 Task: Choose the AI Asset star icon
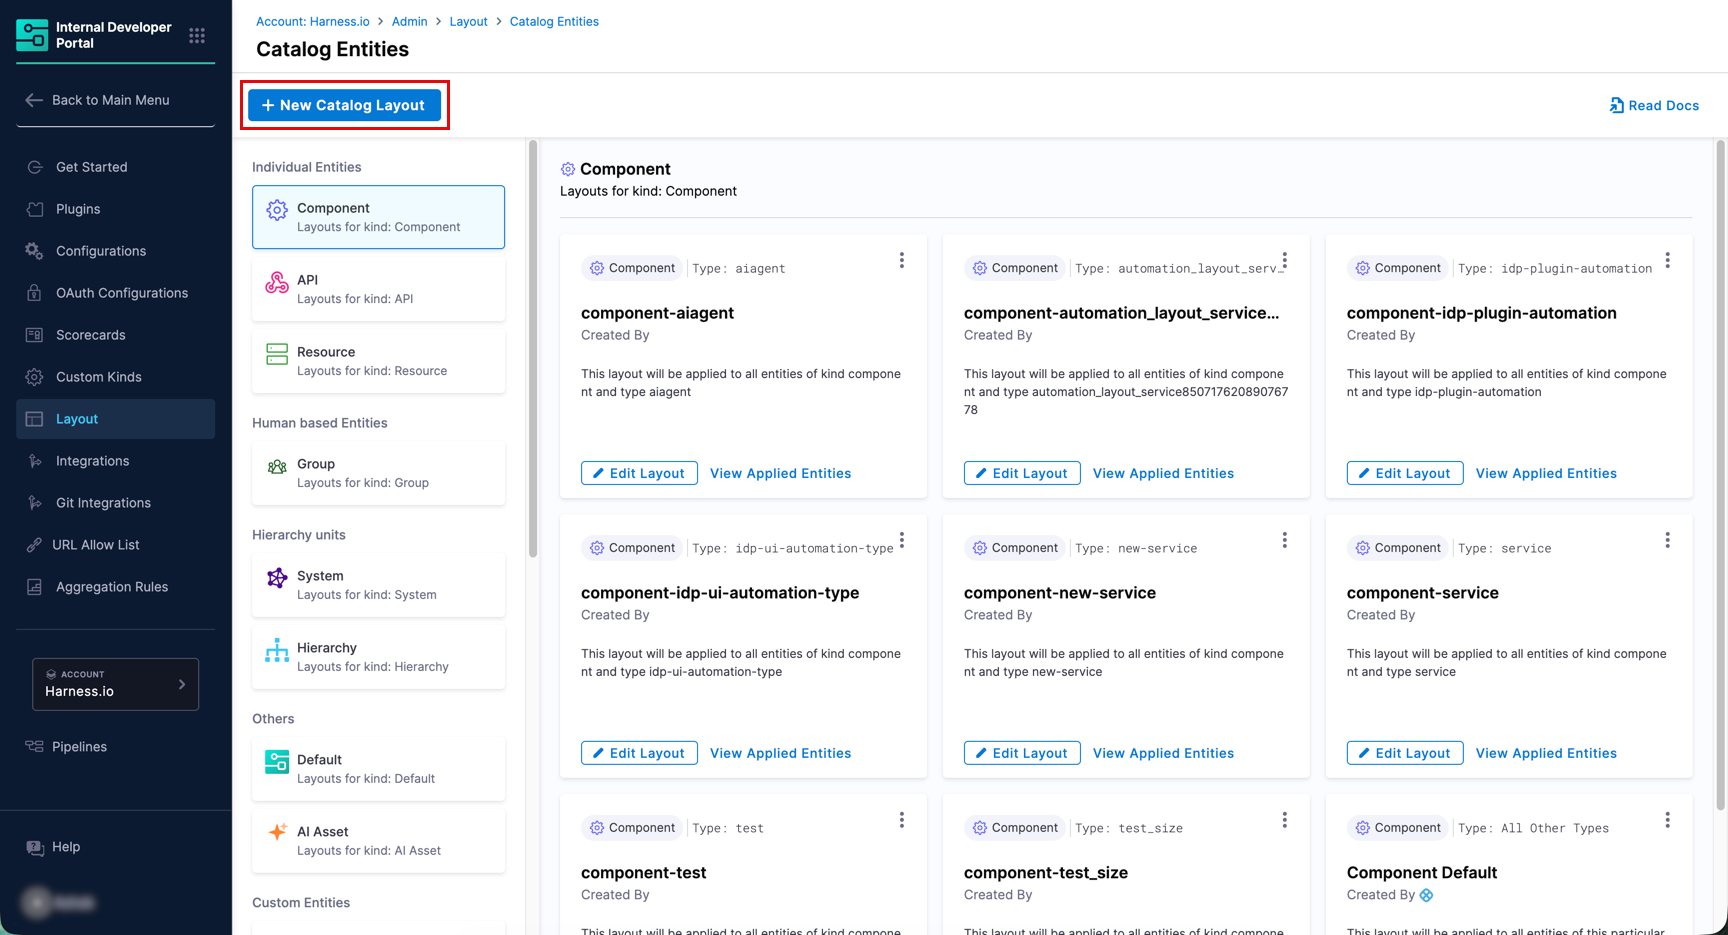(277, 832)
